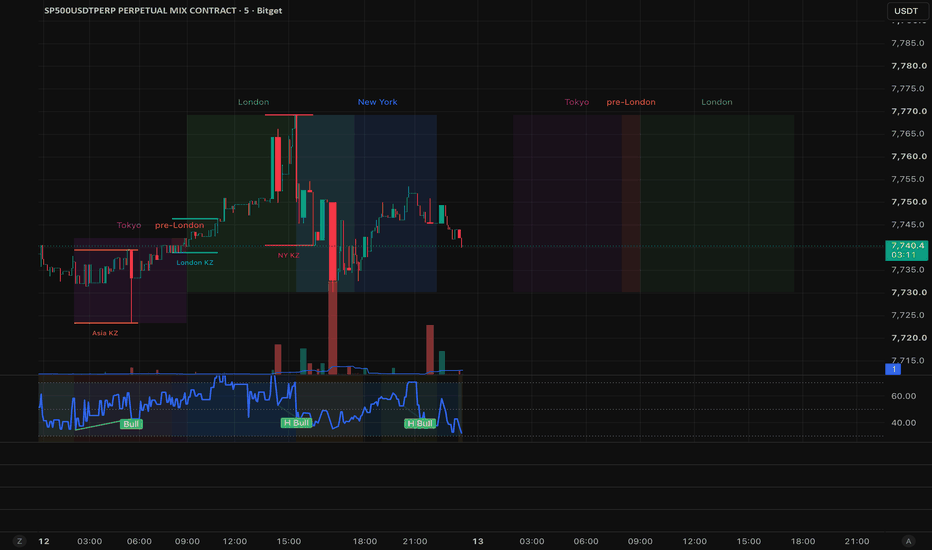Click the 7,775.0 price axis label
The width and height of the screenshot is (932, 550).
[908, 89]
